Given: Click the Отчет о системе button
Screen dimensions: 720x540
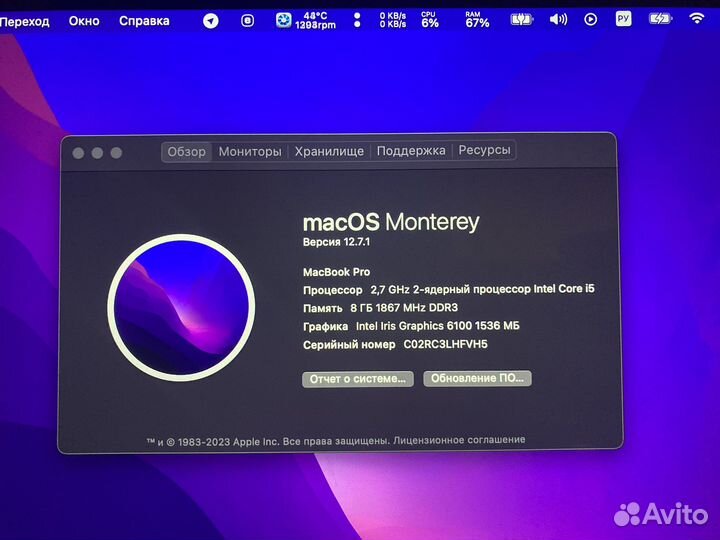Looking at the screenshot, I should [x=358, y=379].
